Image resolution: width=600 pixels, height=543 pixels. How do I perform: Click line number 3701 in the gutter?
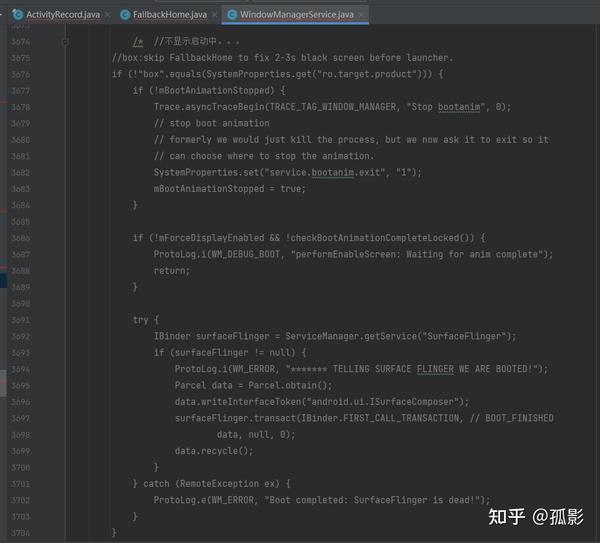(x=20, y=484)
